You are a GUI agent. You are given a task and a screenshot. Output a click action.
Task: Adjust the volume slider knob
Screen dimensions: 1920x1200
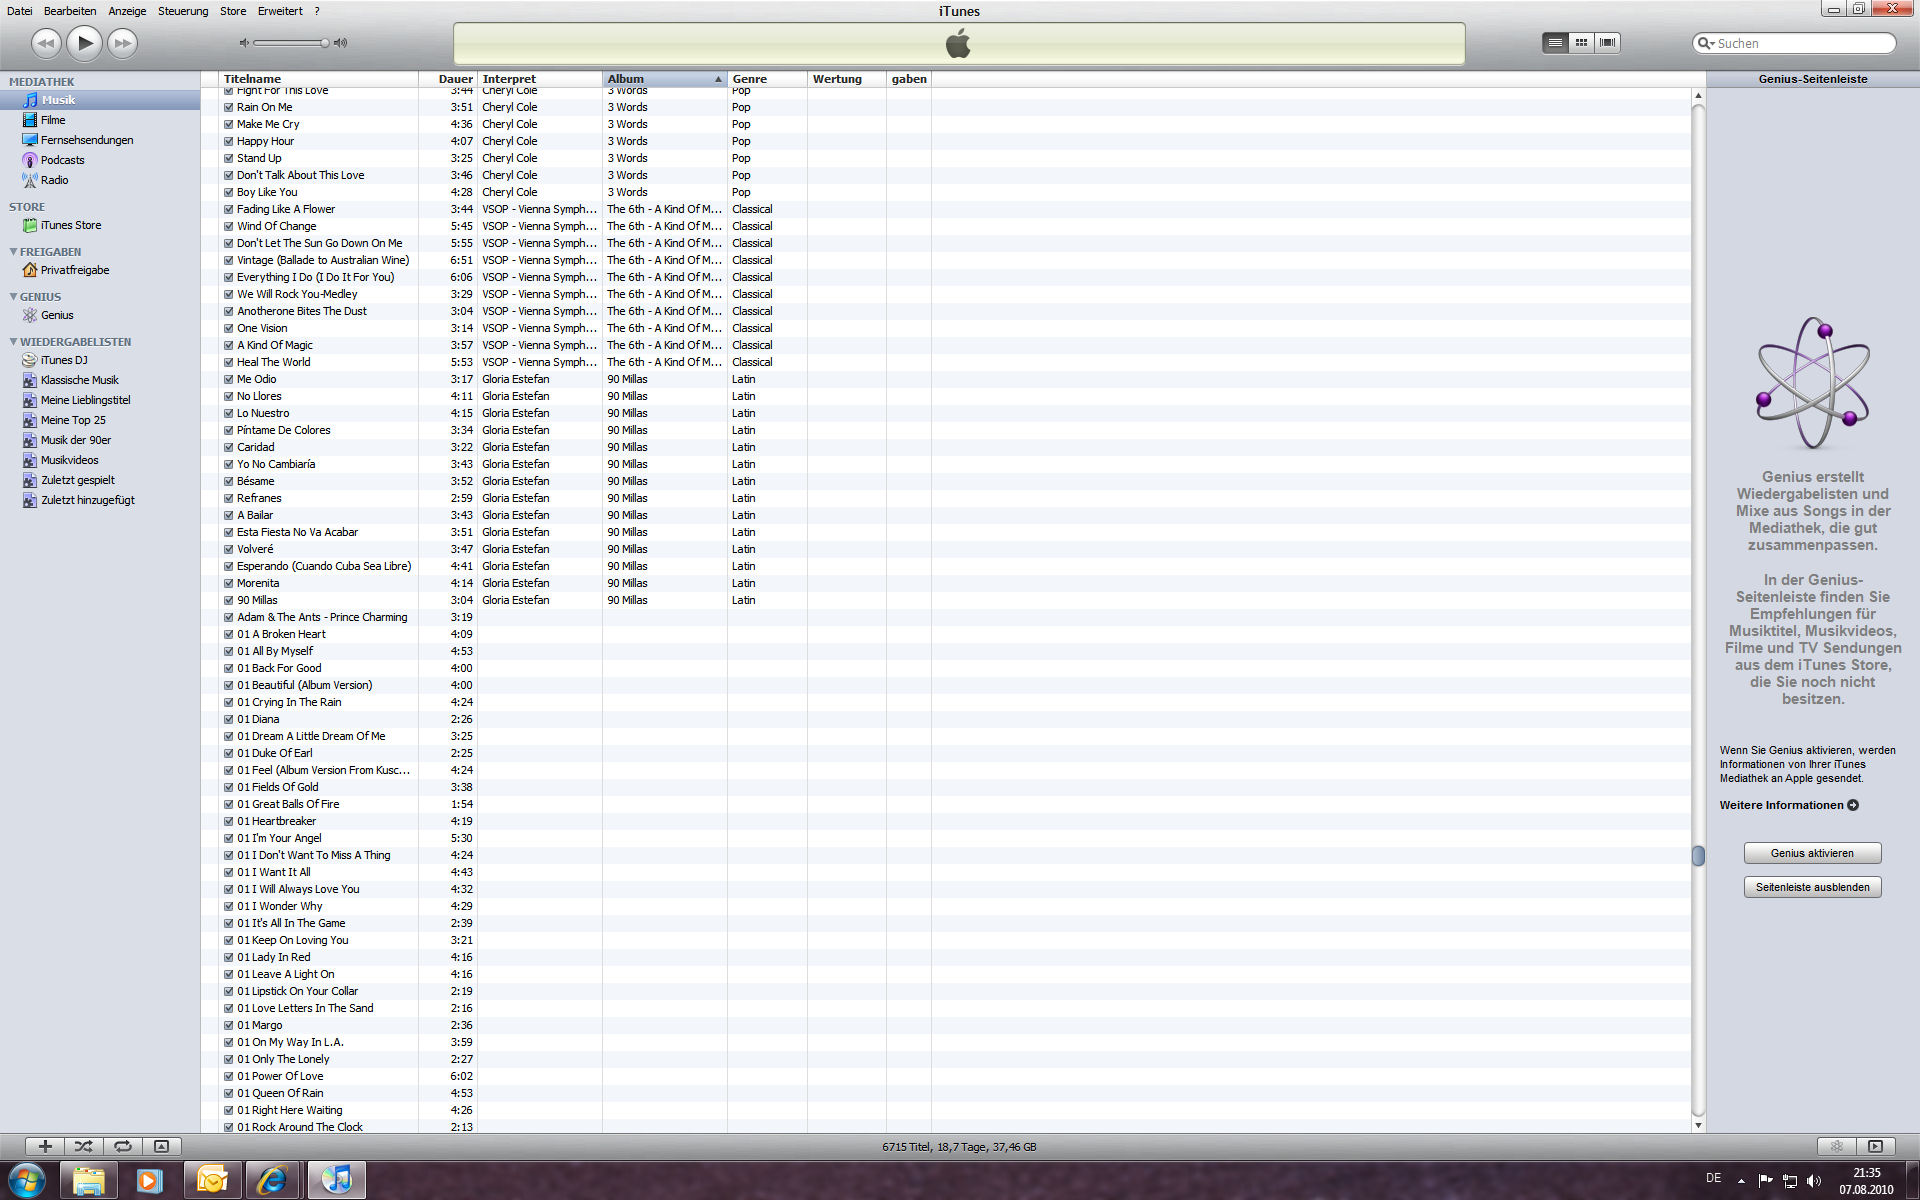pos(324,43)
